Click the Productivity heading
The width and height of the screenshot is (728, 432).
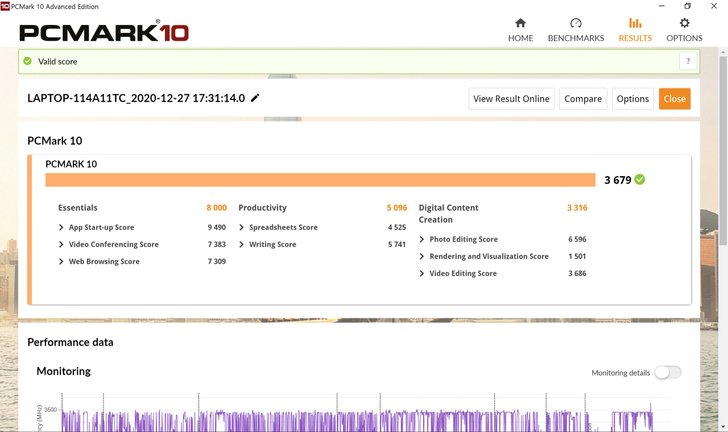coord(262,208)
